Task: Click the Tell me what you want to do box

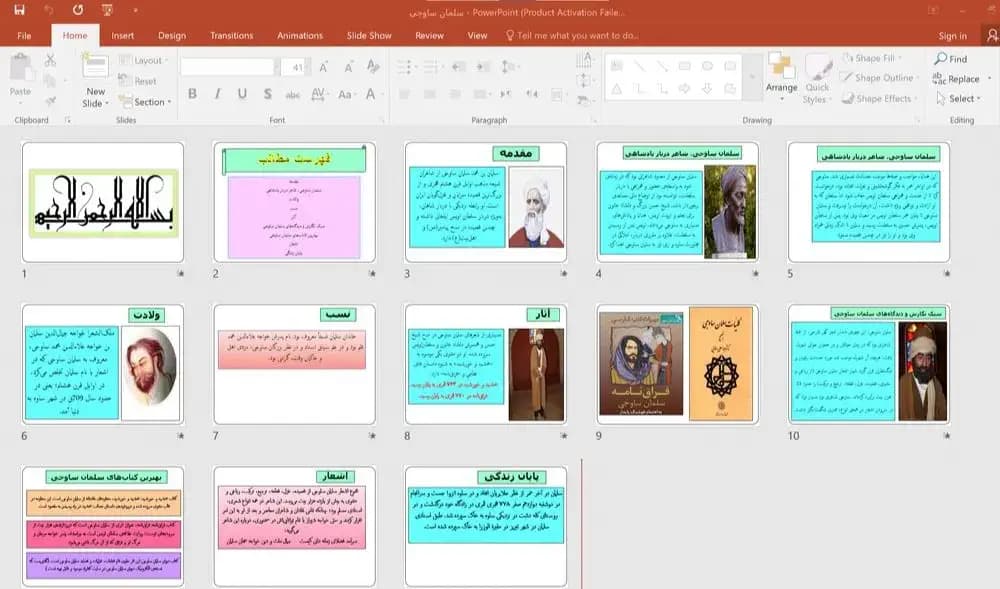Action: [572, 36]
